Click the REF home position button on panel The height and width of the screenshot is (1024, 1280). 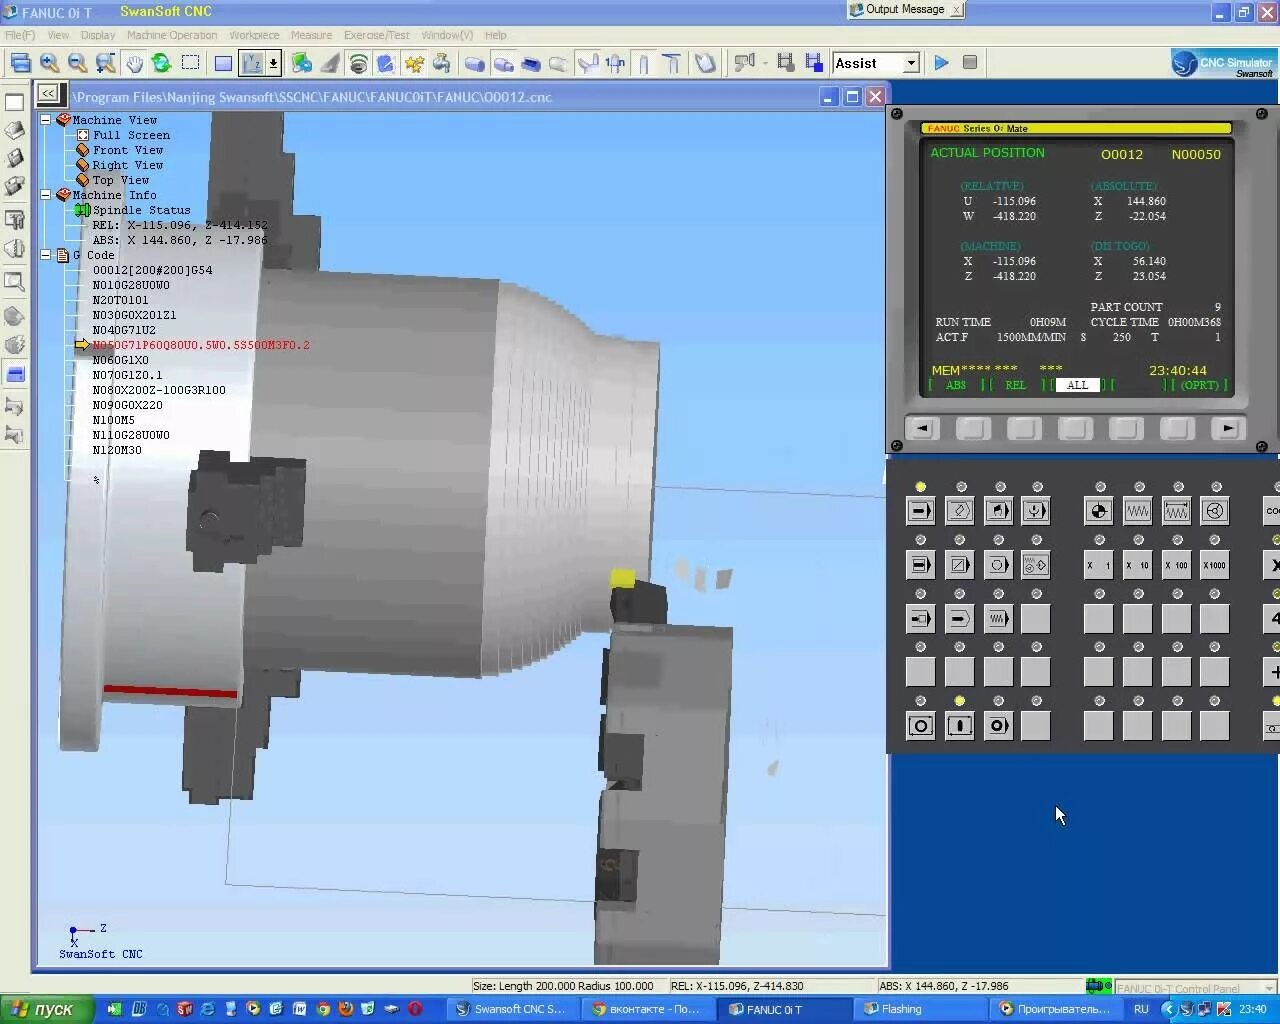(1098, 511)
